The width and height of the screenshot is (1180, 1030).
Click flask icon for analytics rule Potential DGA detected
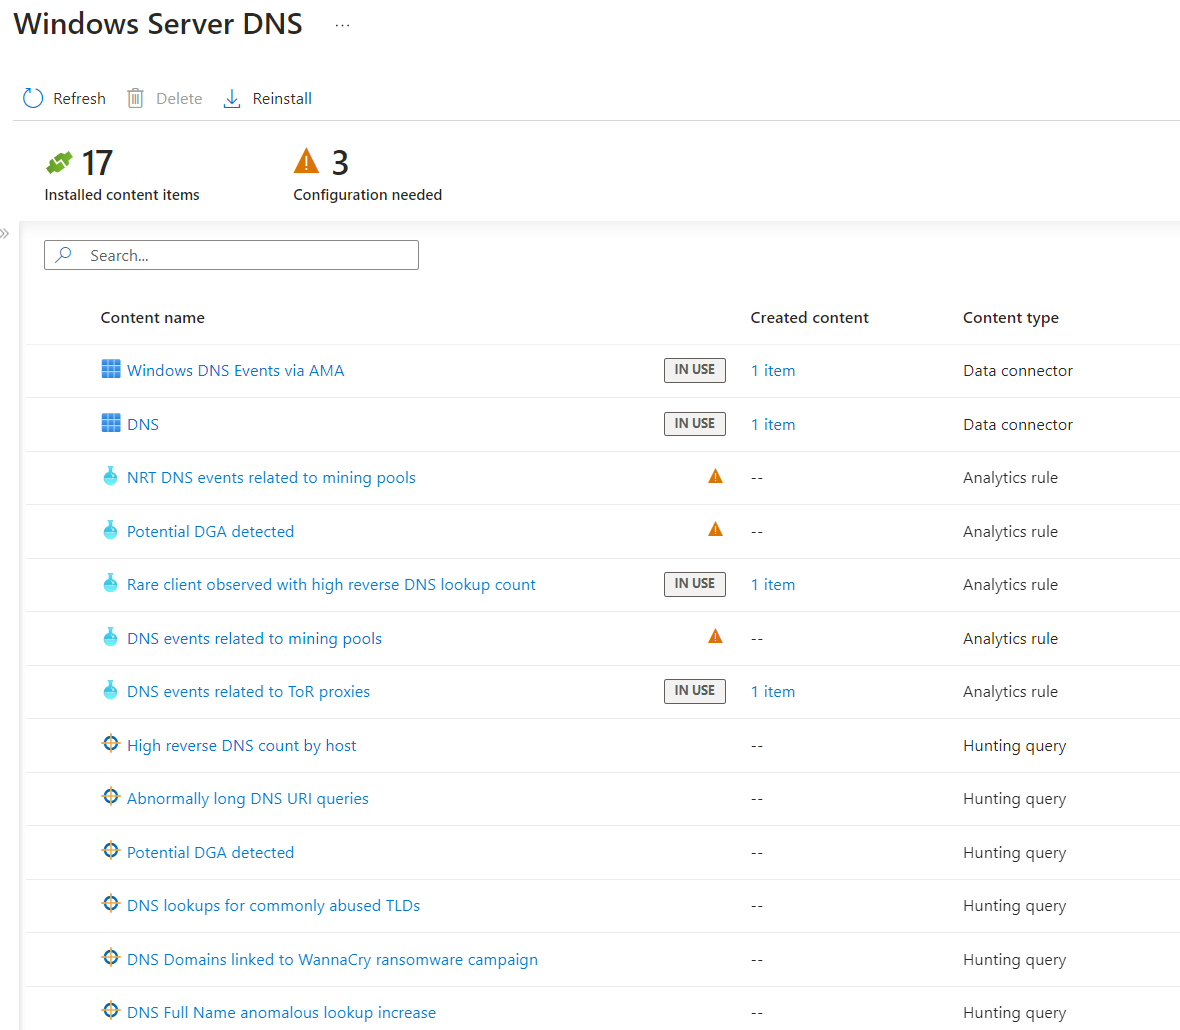(111, 530)
